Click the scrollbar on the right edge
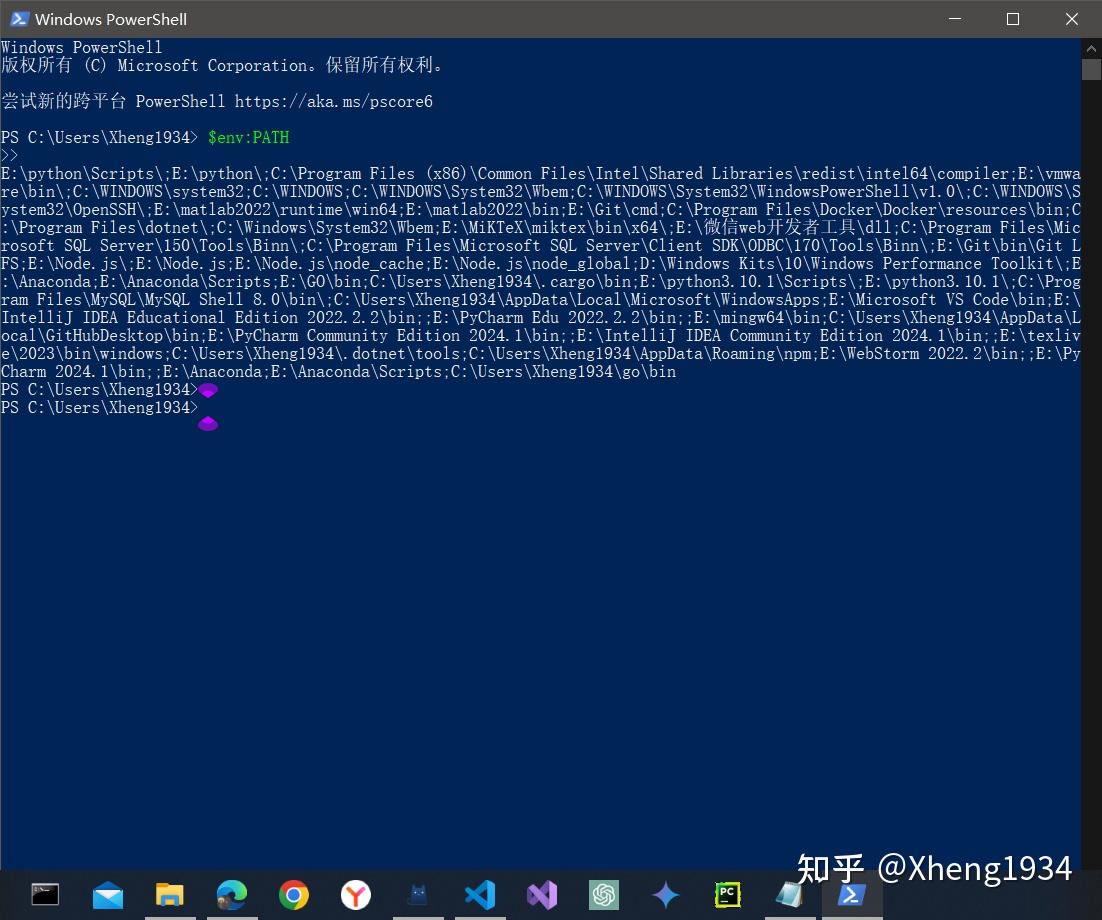 tap(1090, 69)
